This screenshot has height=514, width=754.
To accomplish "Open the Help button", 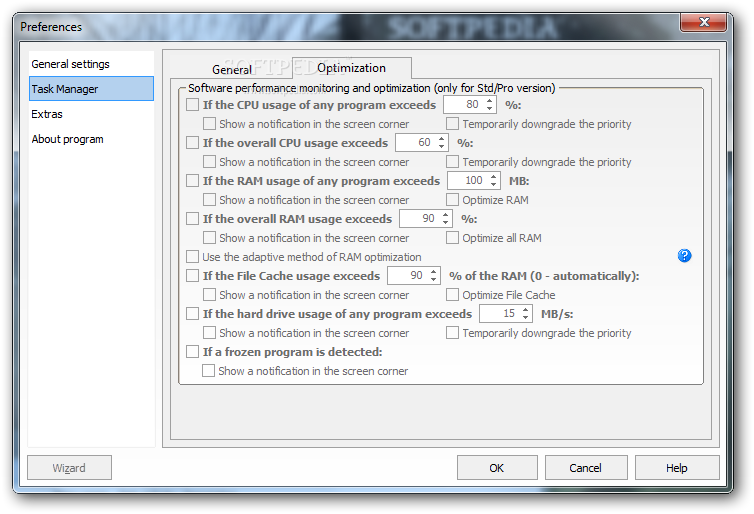I will 677,468.
